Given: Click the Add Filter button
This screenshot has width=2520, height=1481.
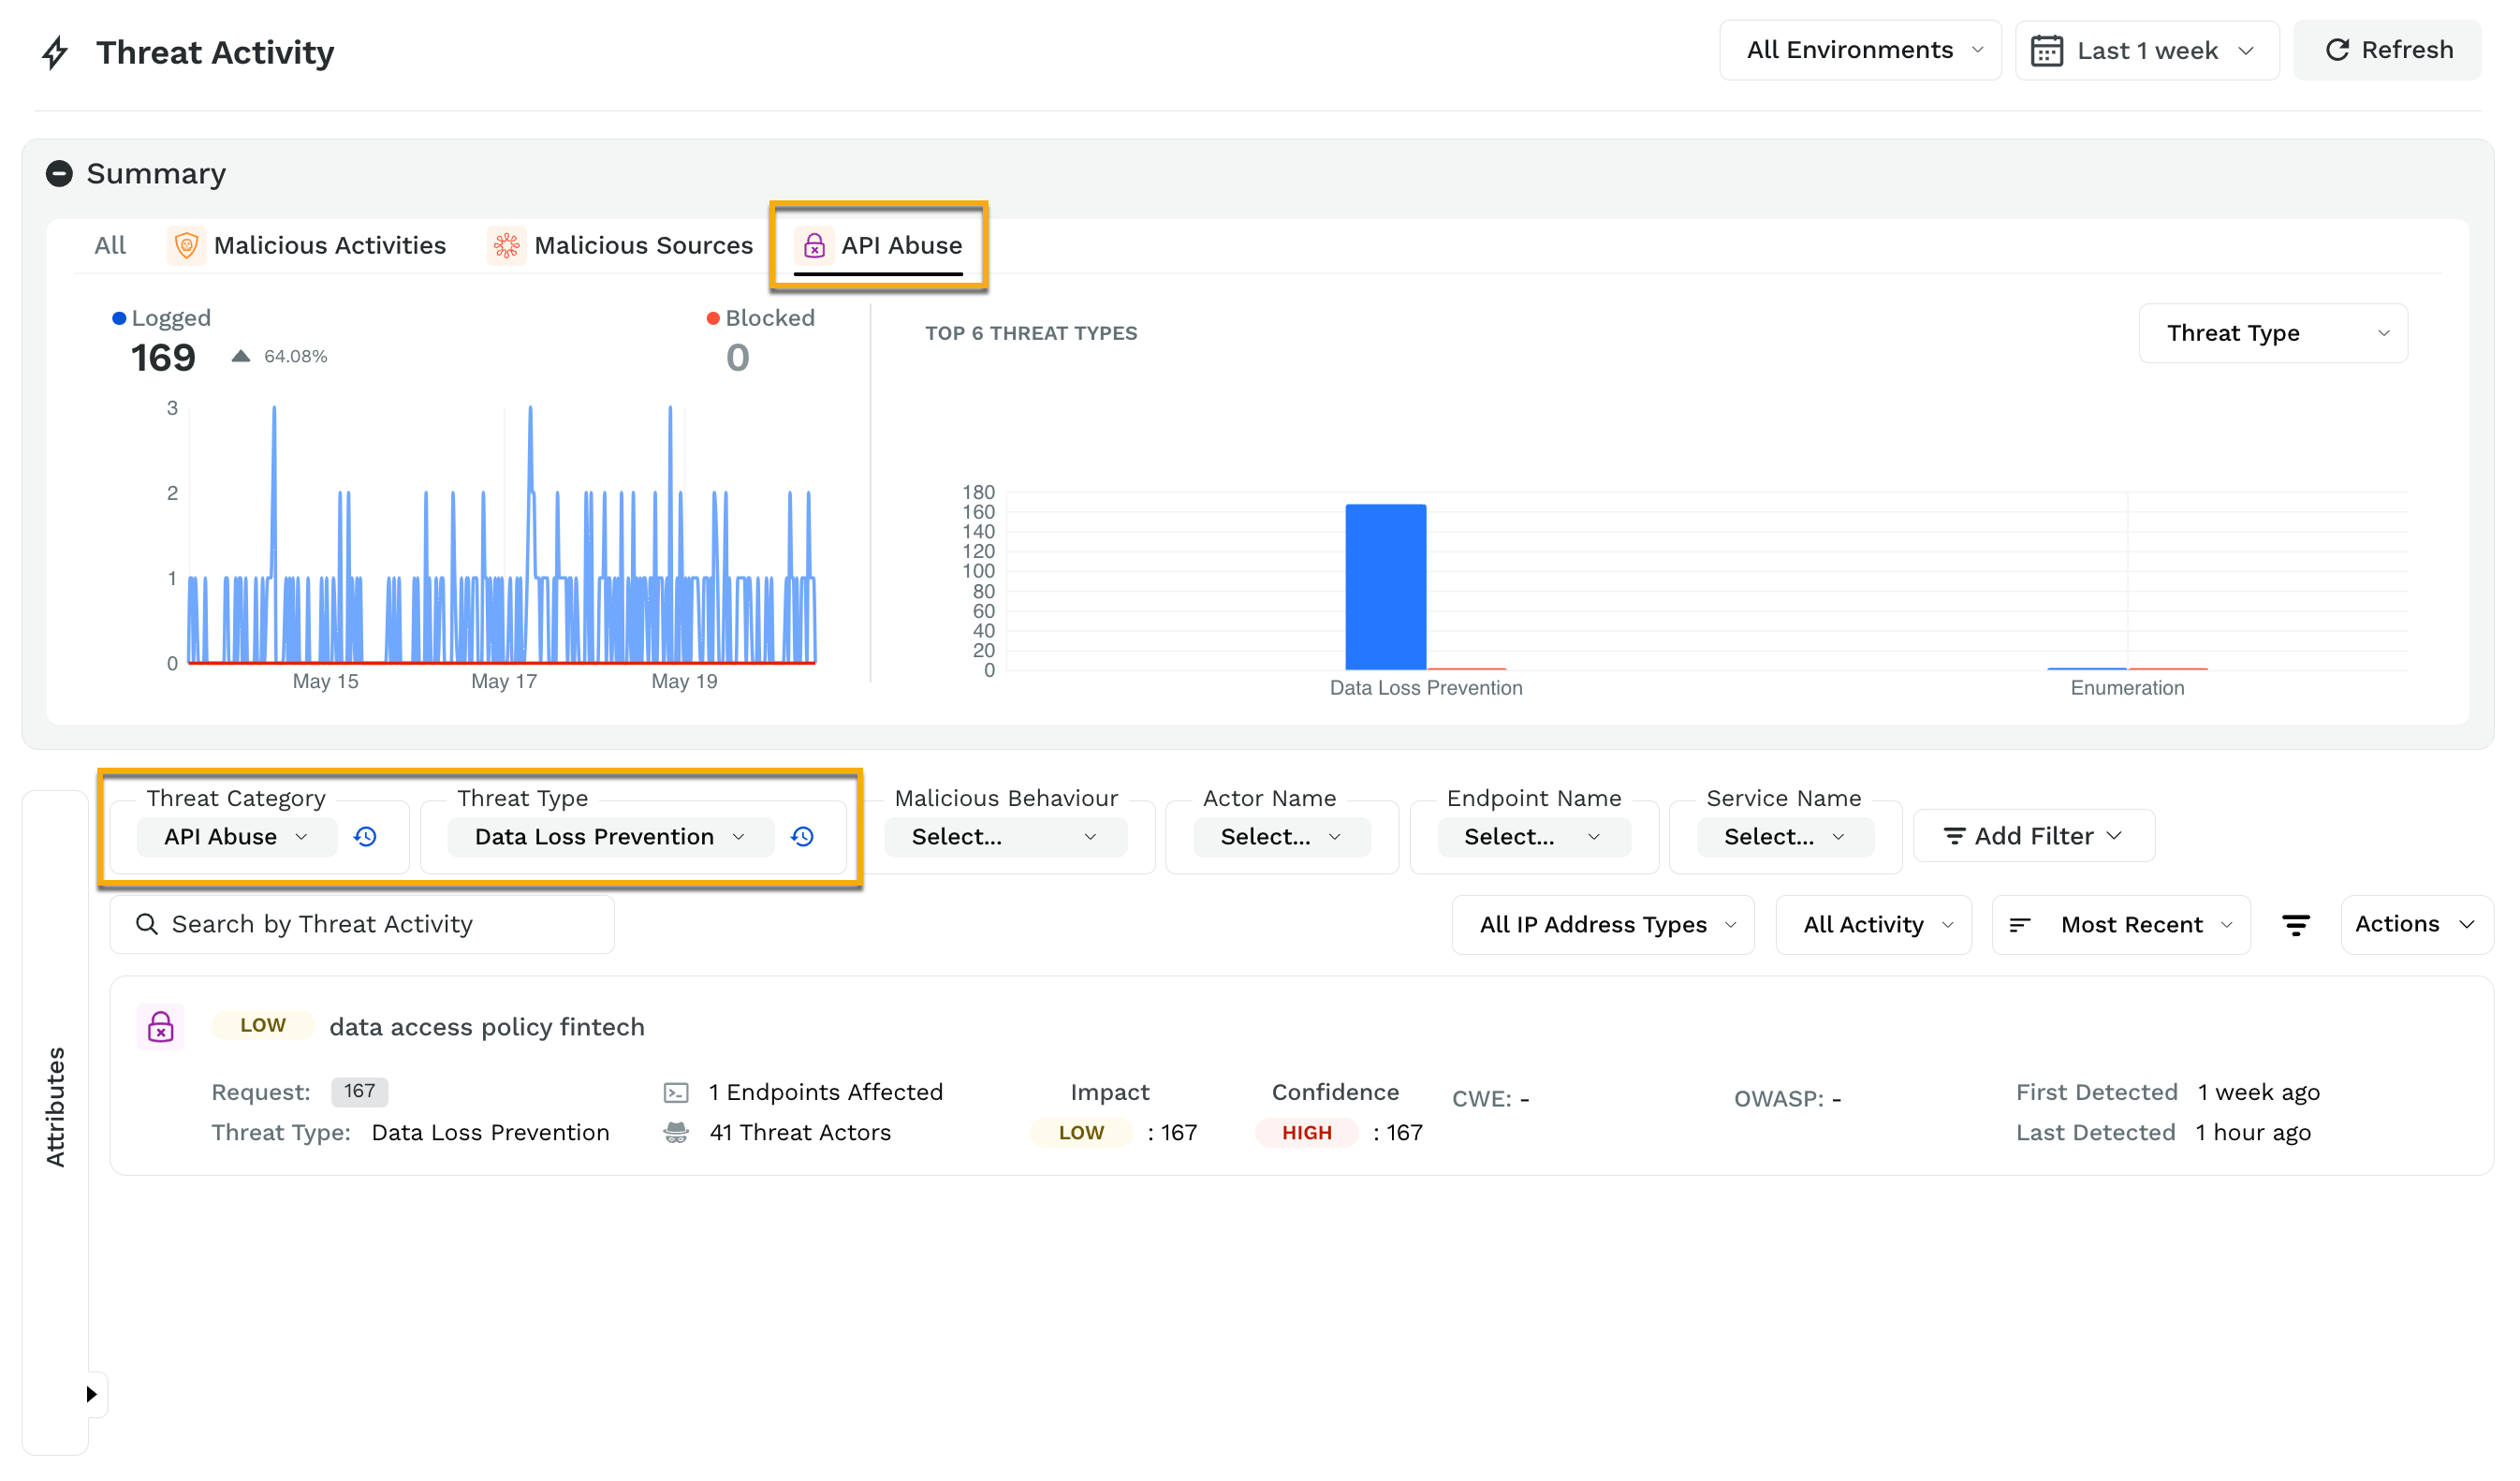Looking at the screenshot, I should (x=2033, y=836).
